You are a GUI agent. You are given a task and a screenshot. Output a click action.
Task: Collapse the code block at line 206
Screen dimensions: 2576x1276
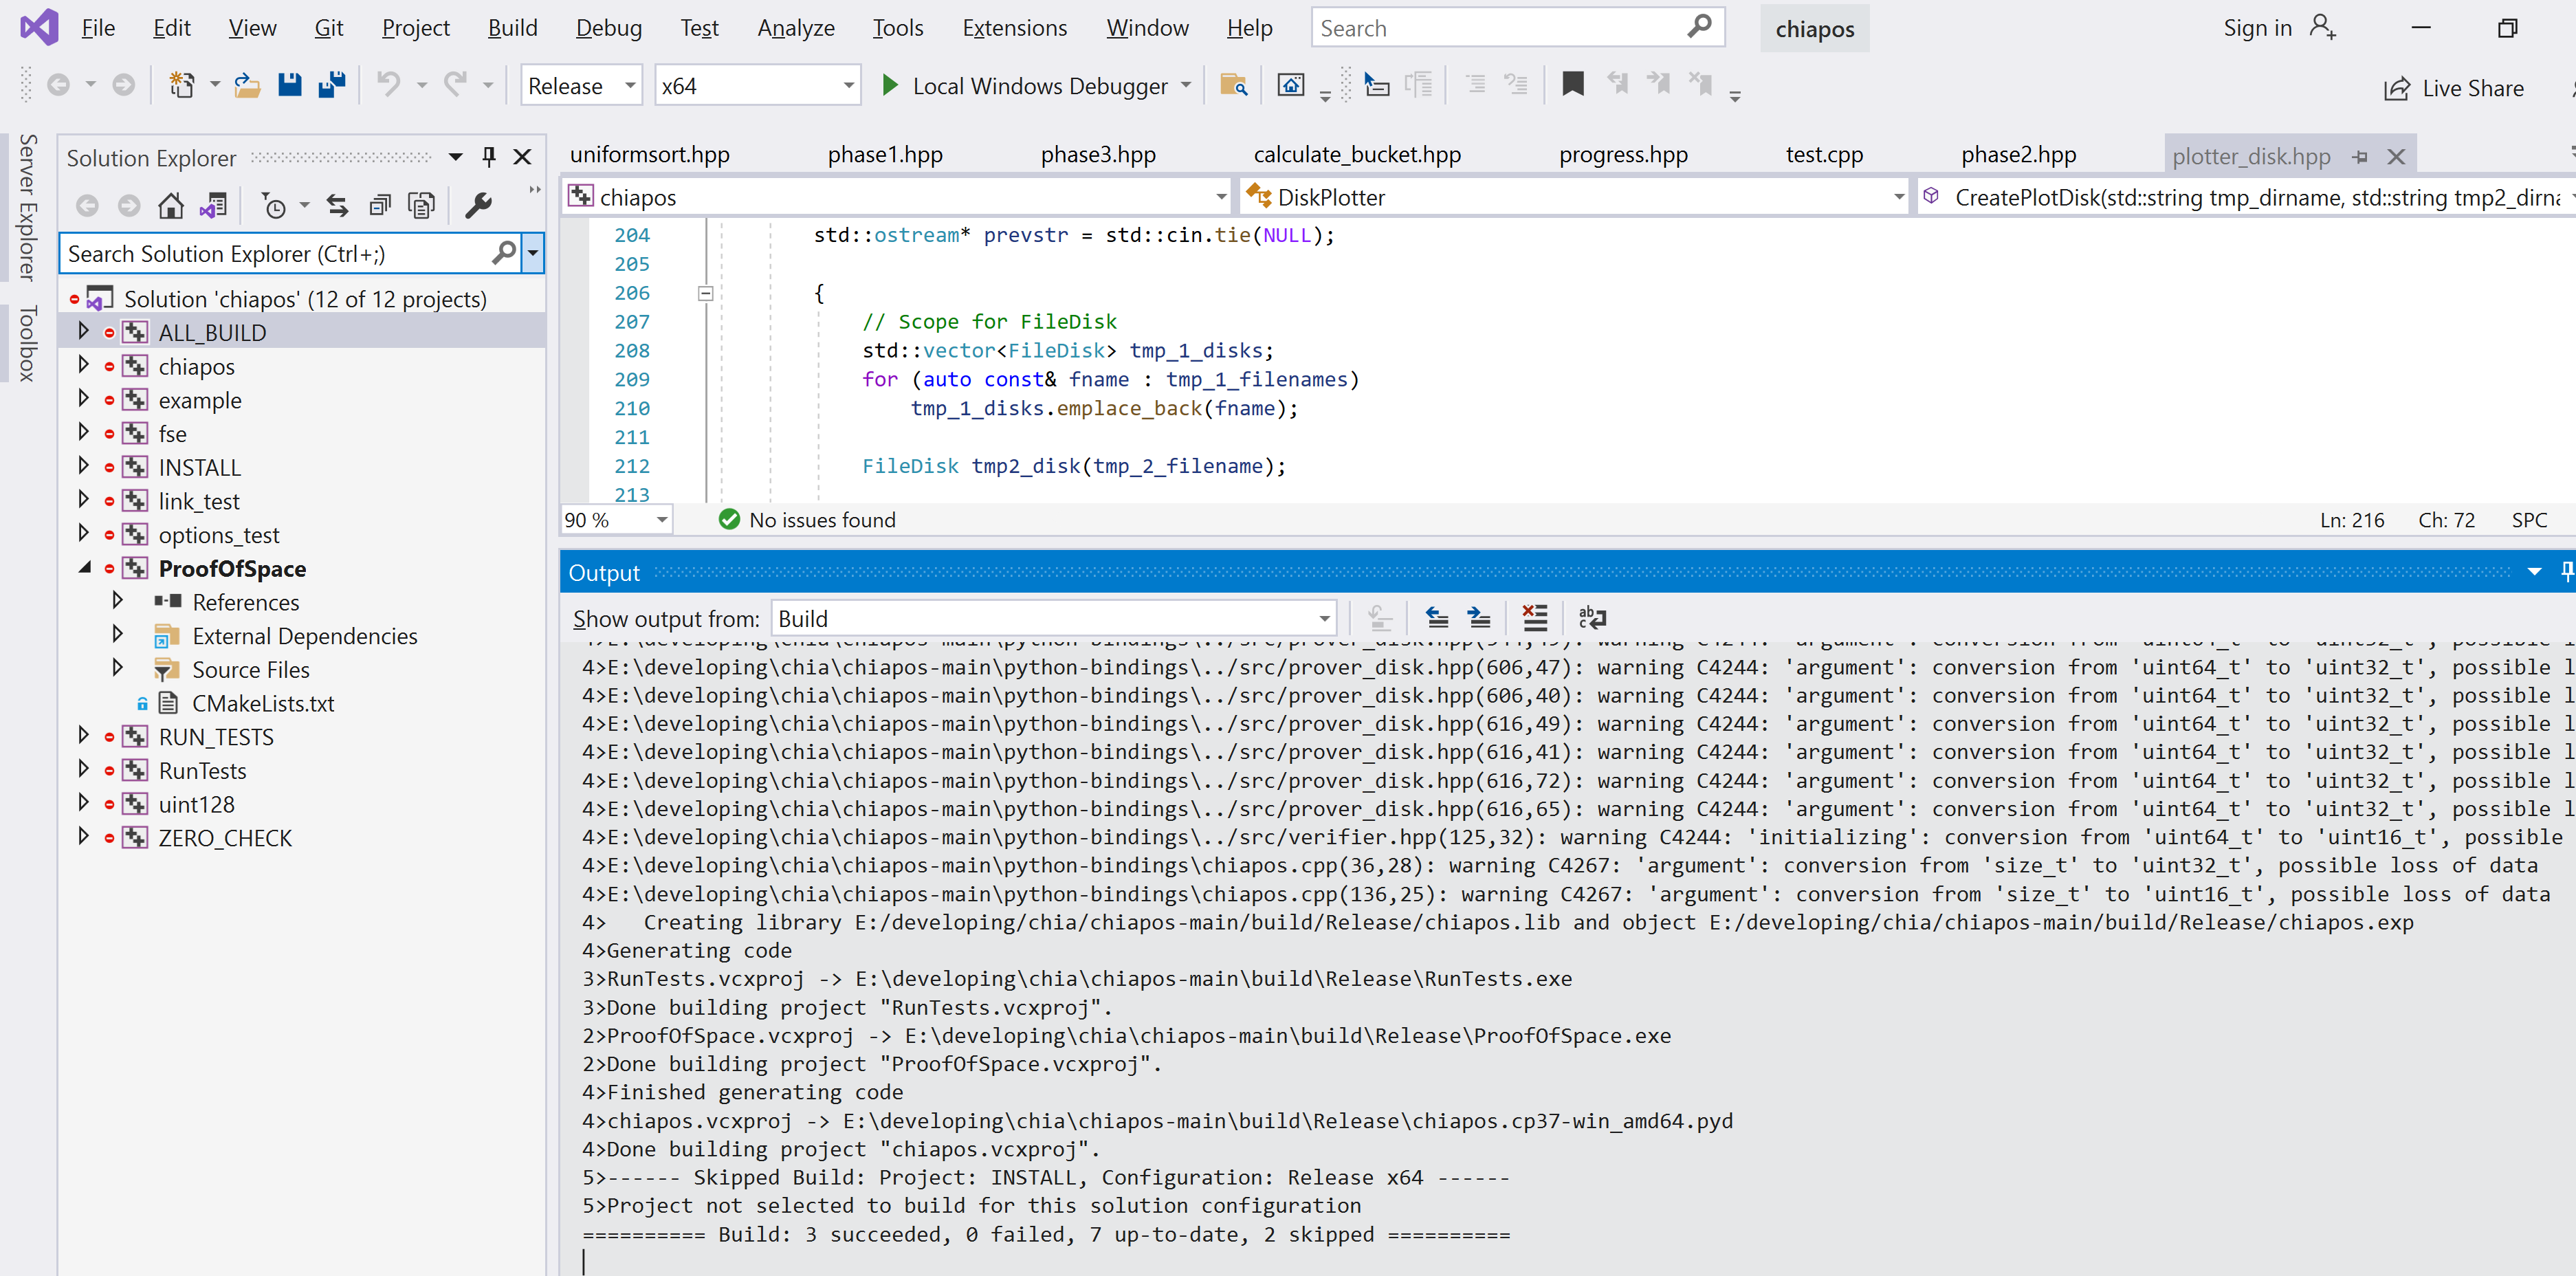tap(705, 293)
